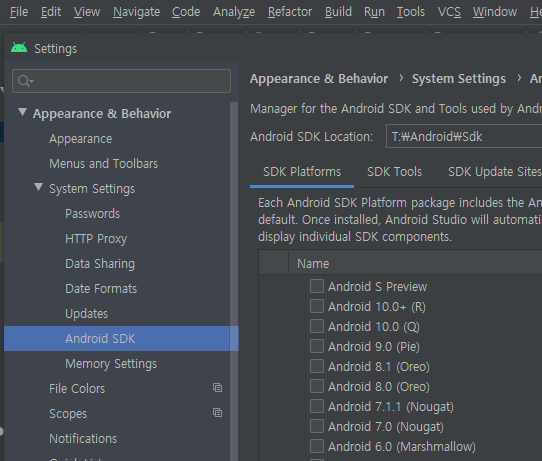Click the Android 7.1.1 (Nougat) row text
Viewport: 542px width, 461px height.
pos(391,407)
